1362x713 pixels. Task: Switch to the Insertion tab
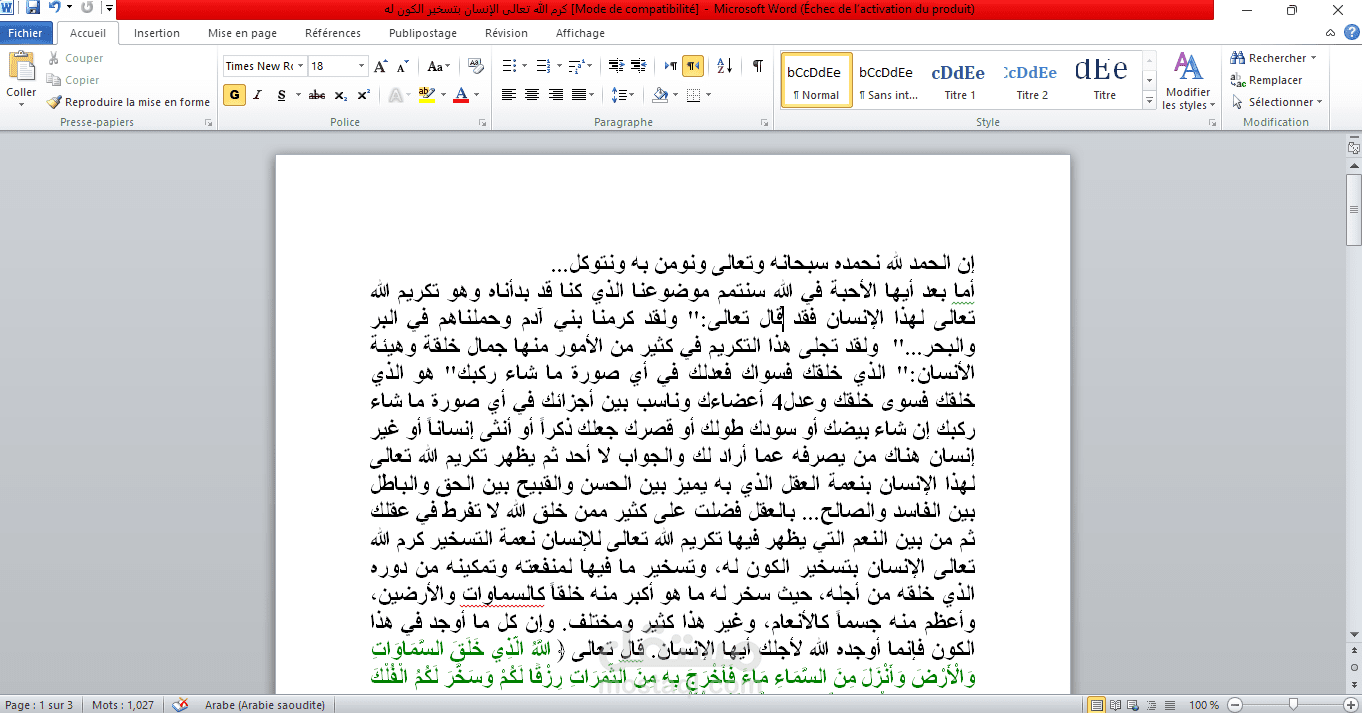157,33
